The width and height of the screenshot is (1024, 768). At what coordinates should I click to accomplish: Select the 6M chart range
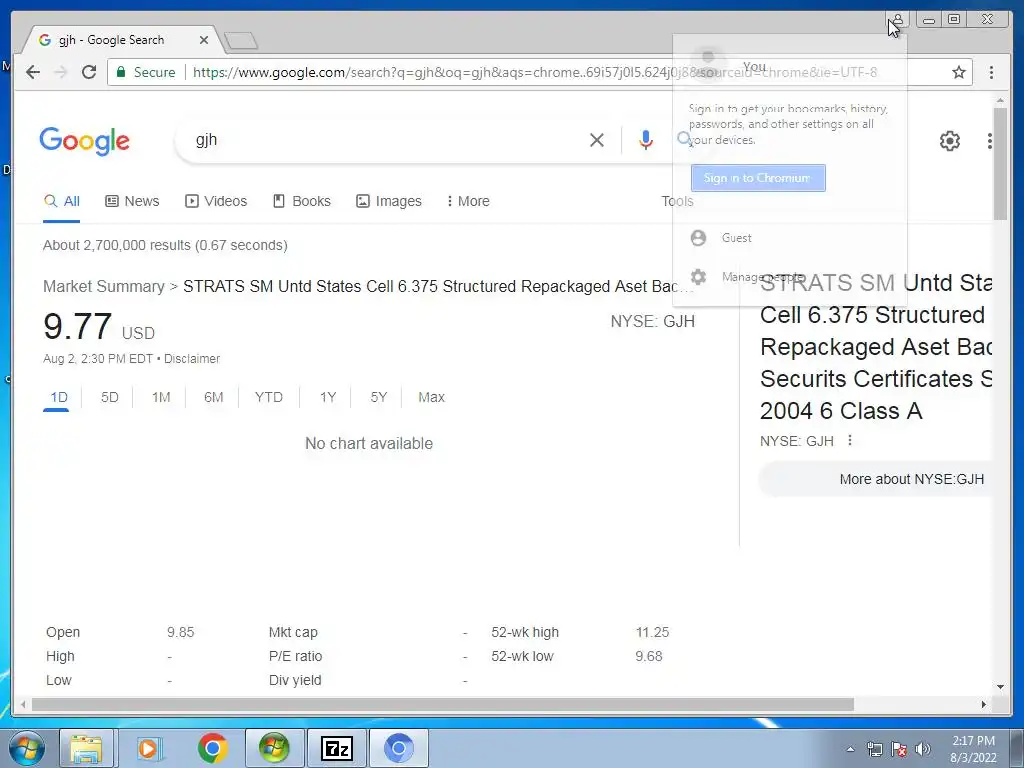[214, 397]
